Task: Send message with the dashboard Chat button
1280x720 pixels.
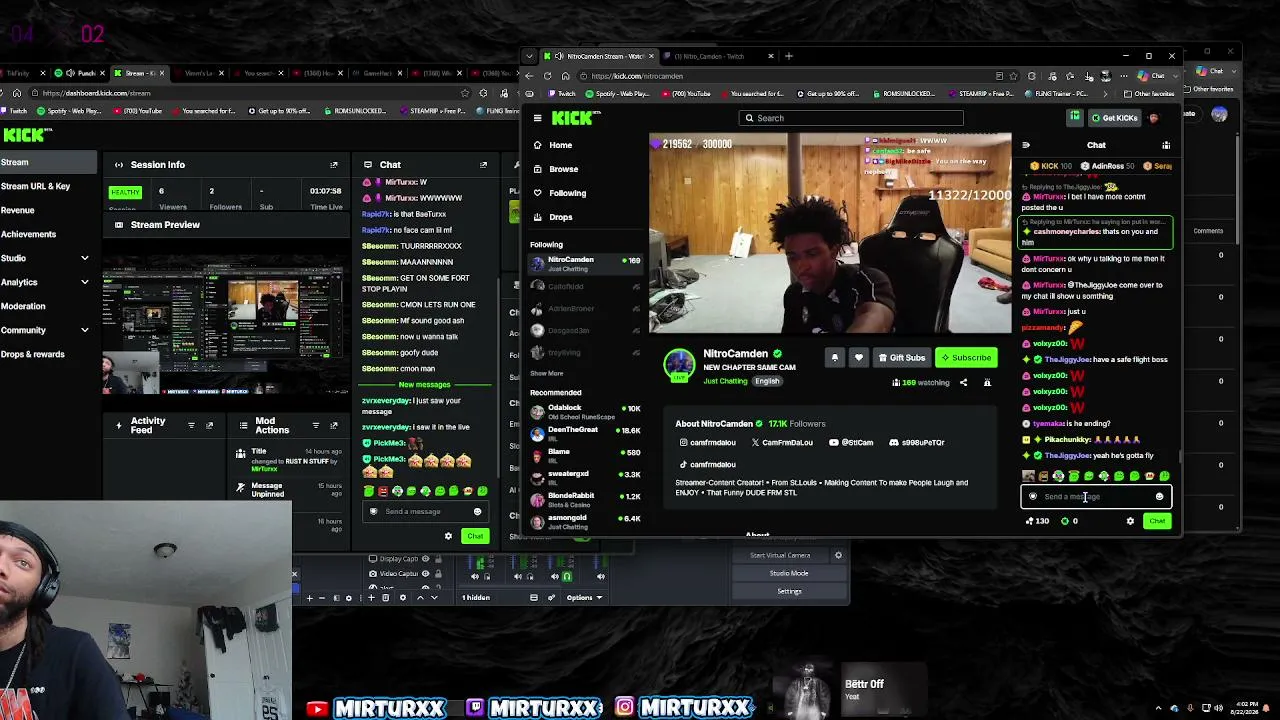Action: 475,536
